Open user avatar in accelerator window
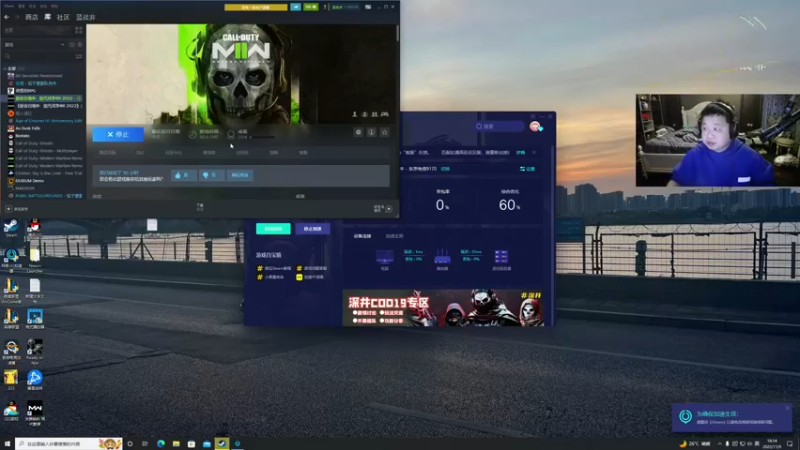Screen dimensions: 800x450 pos(535,126)
